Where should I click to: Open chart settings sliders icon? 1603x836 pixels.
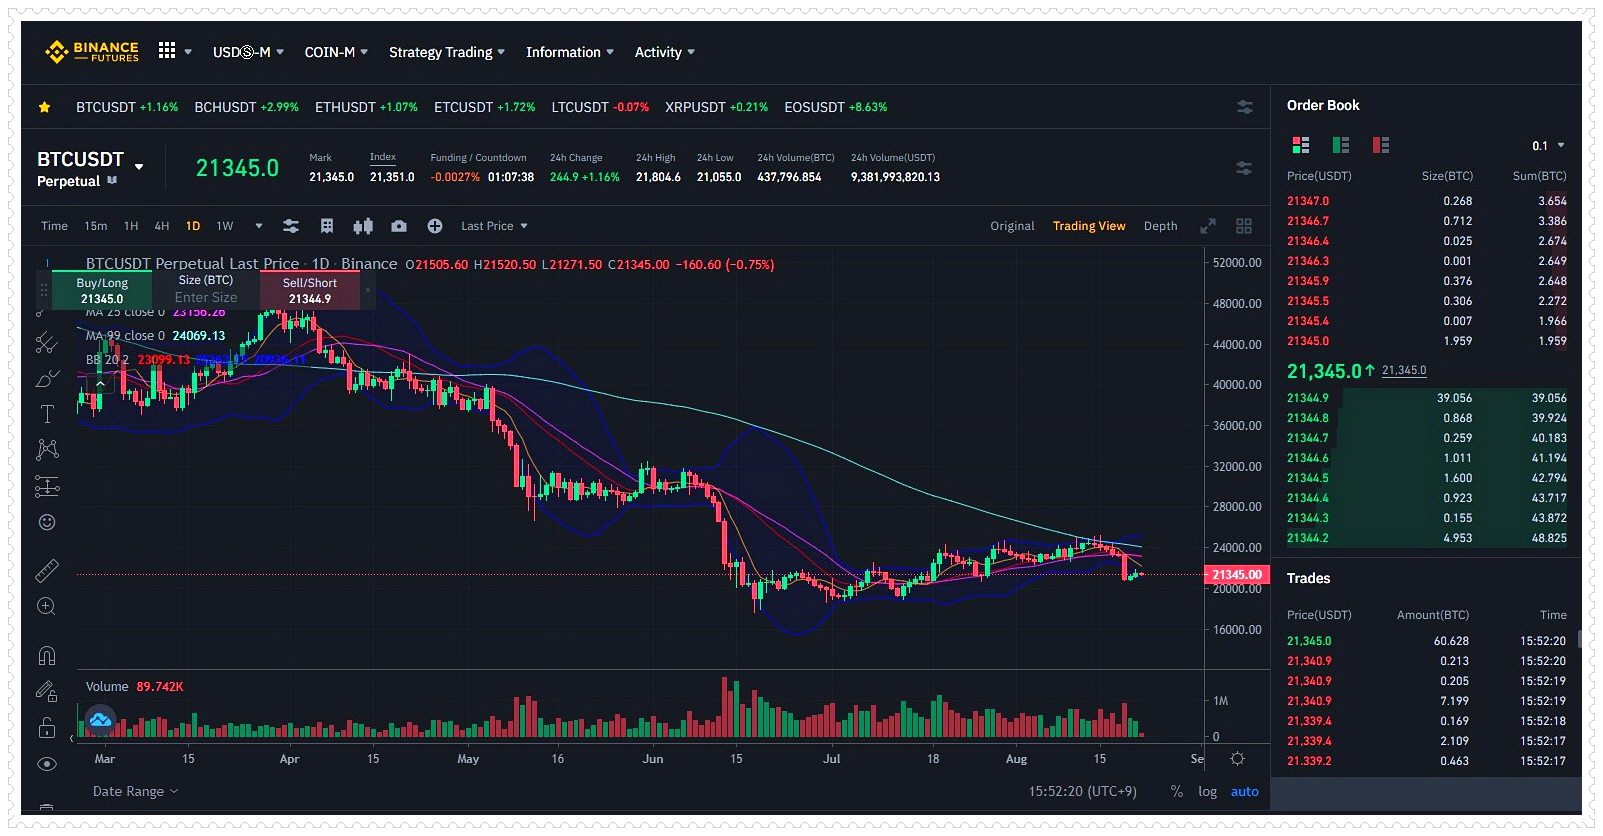pos(291,226)
